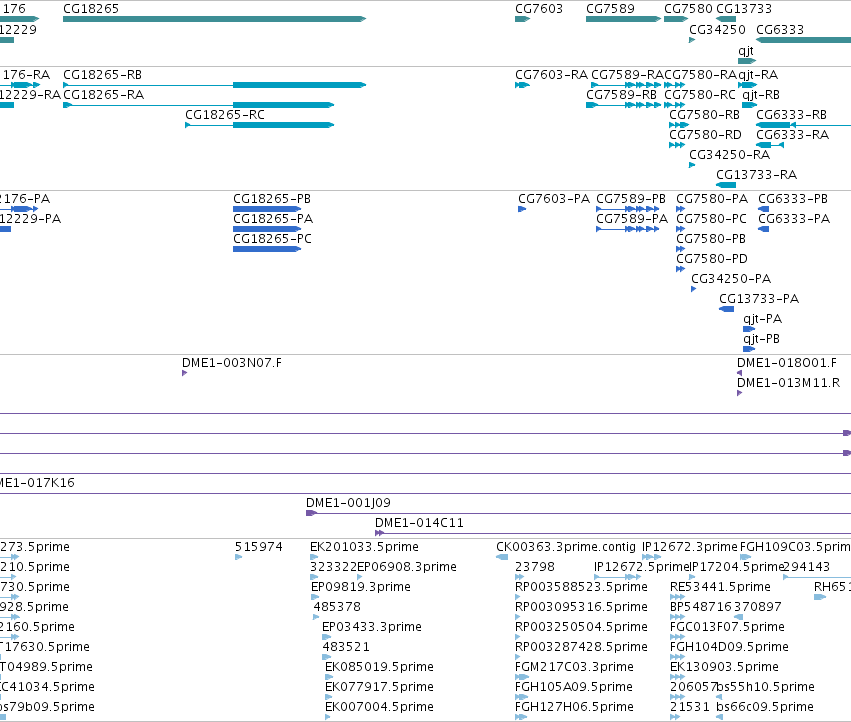Open the CG7603-RA transcript label

coord(551,75)
